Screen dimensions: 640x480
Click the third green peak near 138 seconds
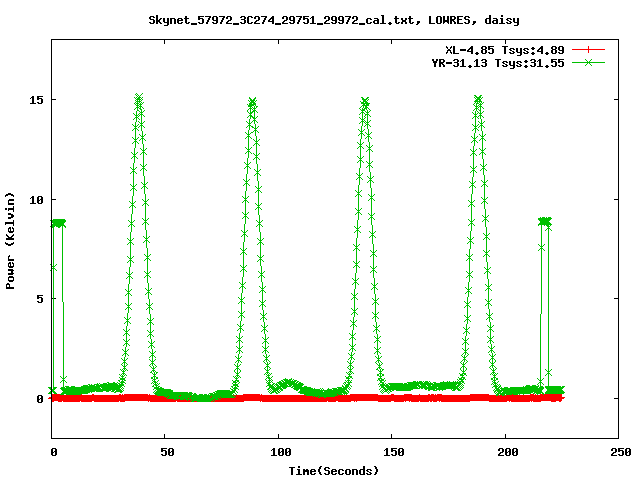(x=365, y=101)
